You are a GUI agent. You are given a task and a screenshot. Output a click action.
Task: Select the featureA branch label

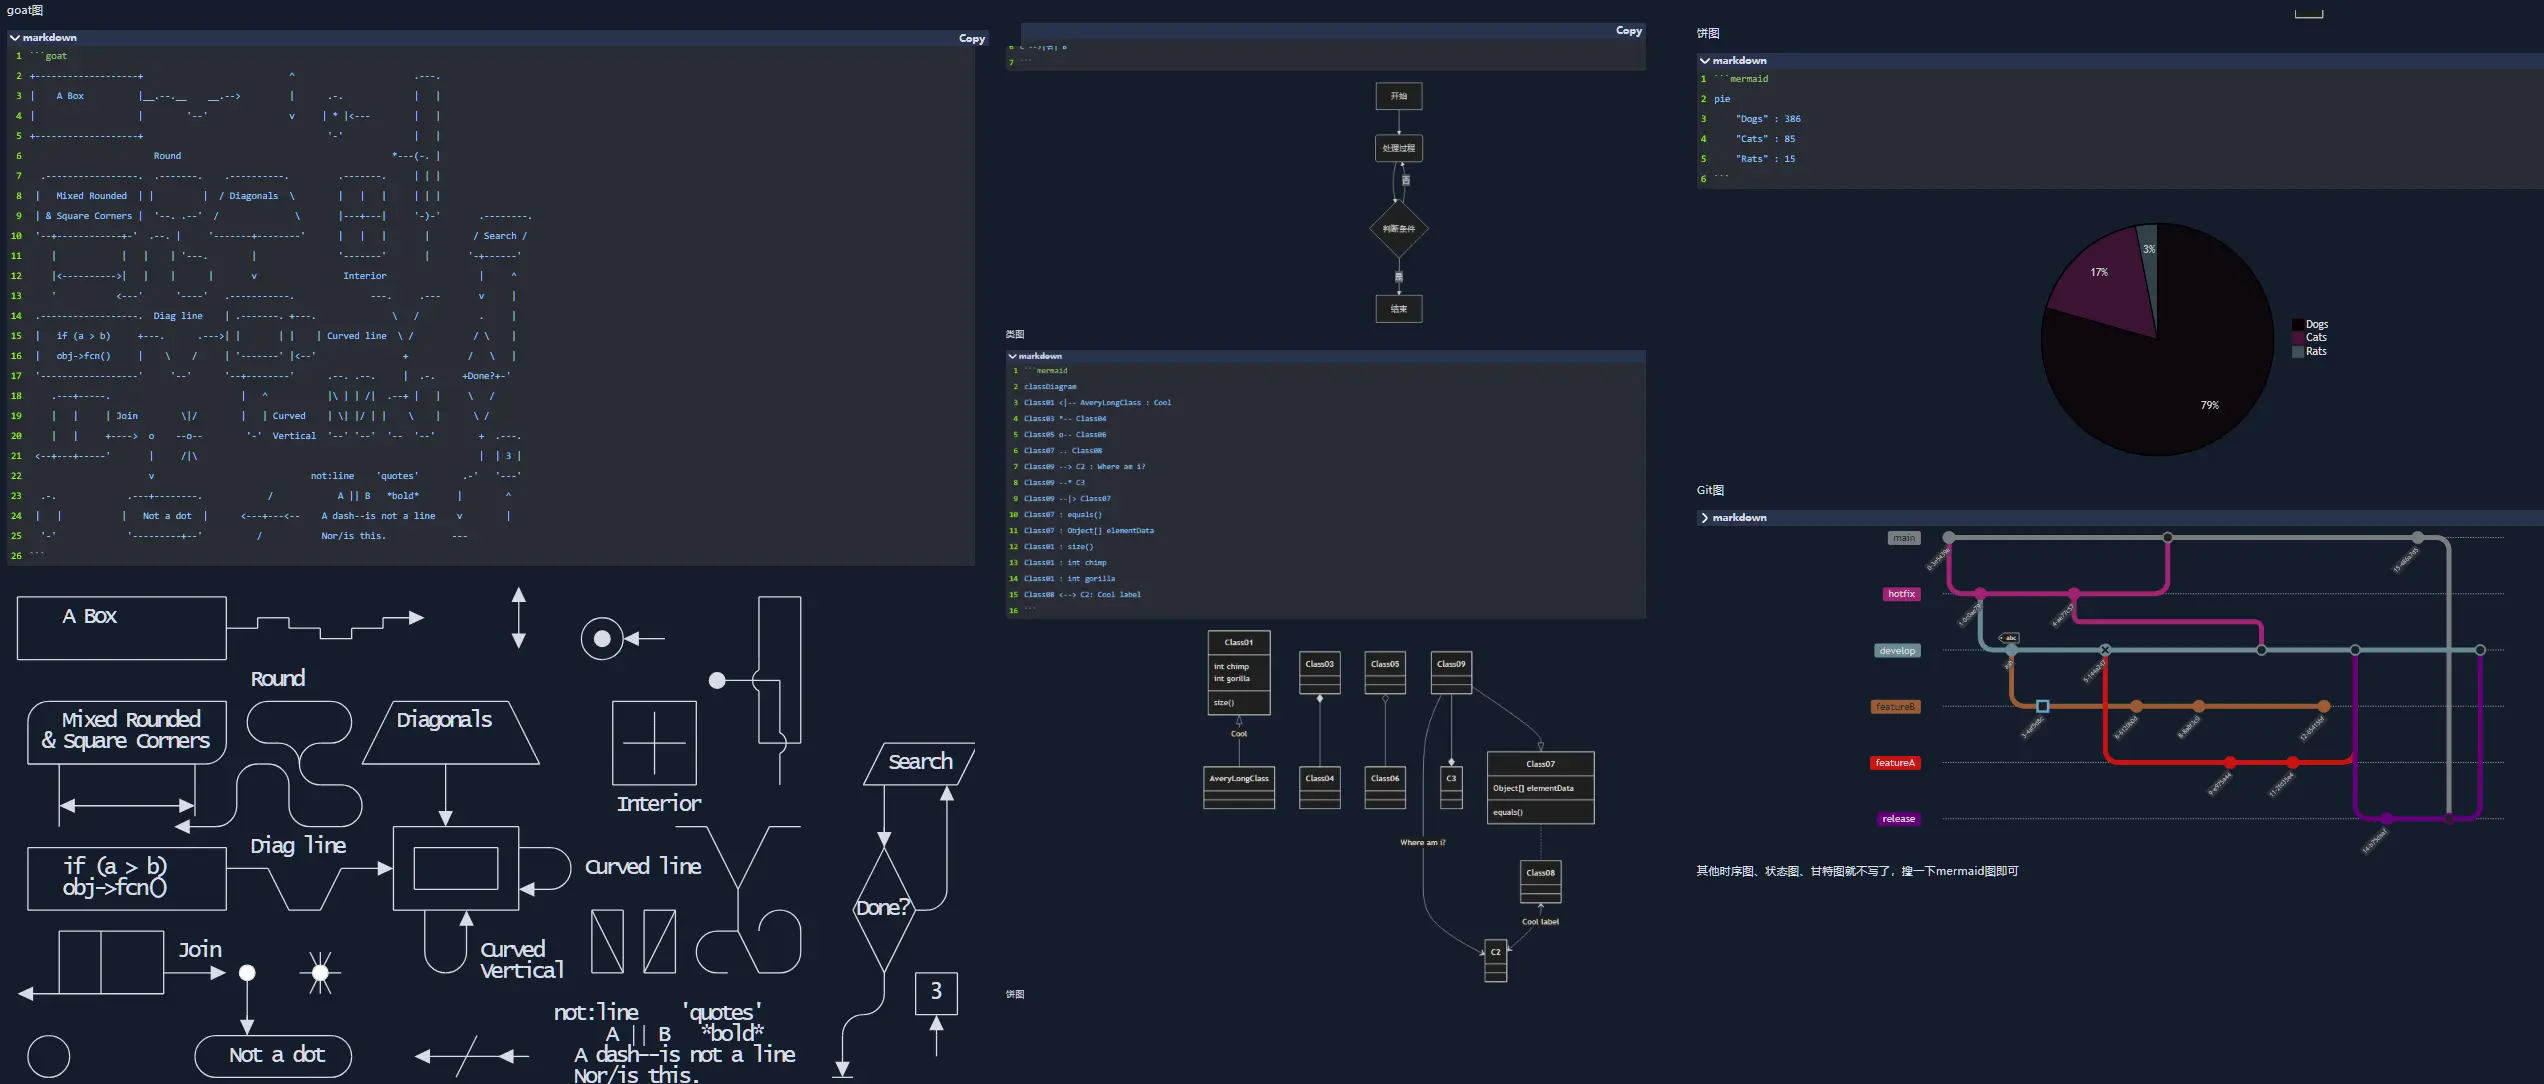pos(1895,763)
